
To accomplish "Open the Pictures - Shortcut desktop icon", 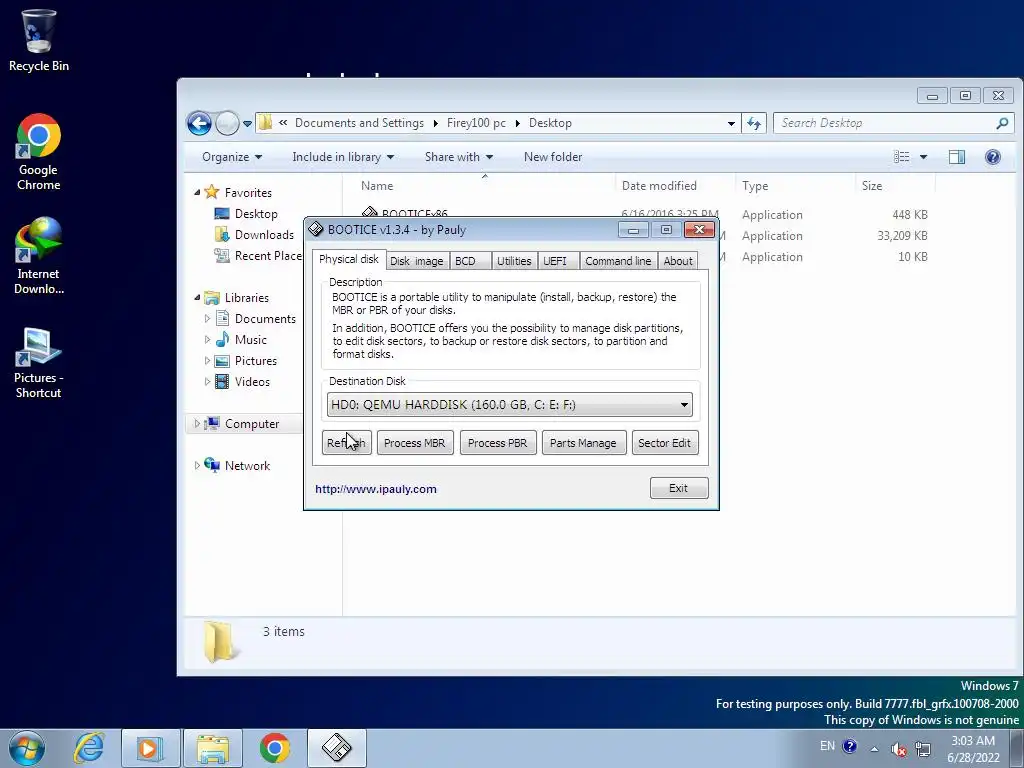I will [x=39, y=362].
